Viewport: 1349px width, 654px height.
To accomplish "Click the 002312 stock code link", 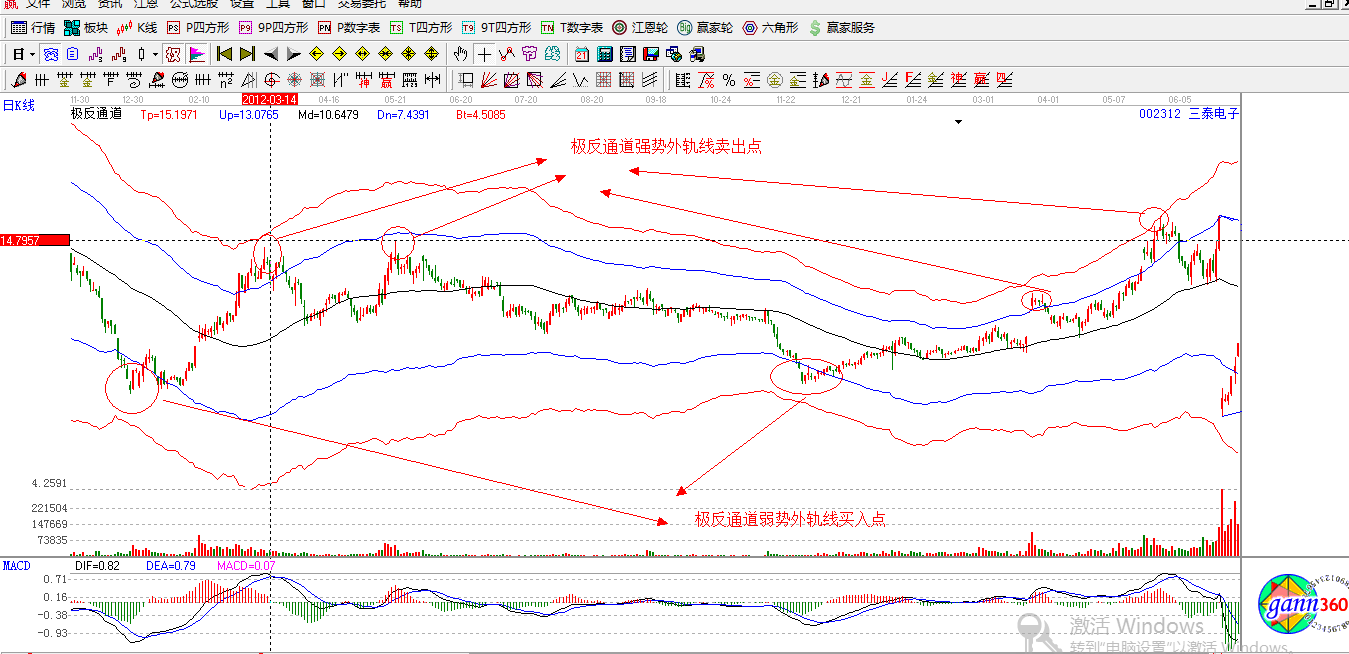I will tap(1159, 114).
